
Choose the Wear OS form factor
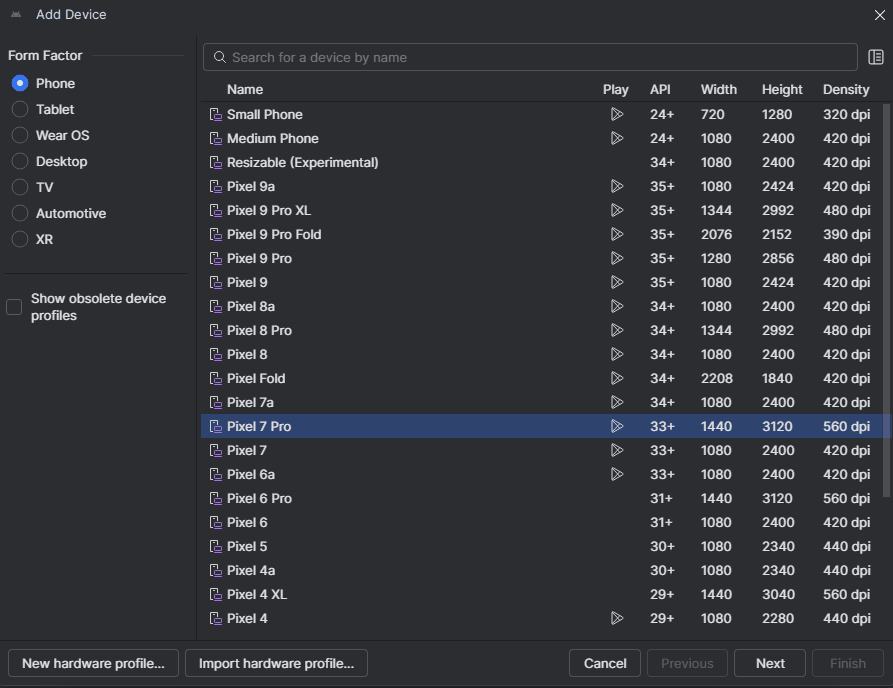click(x=20, y=135)
